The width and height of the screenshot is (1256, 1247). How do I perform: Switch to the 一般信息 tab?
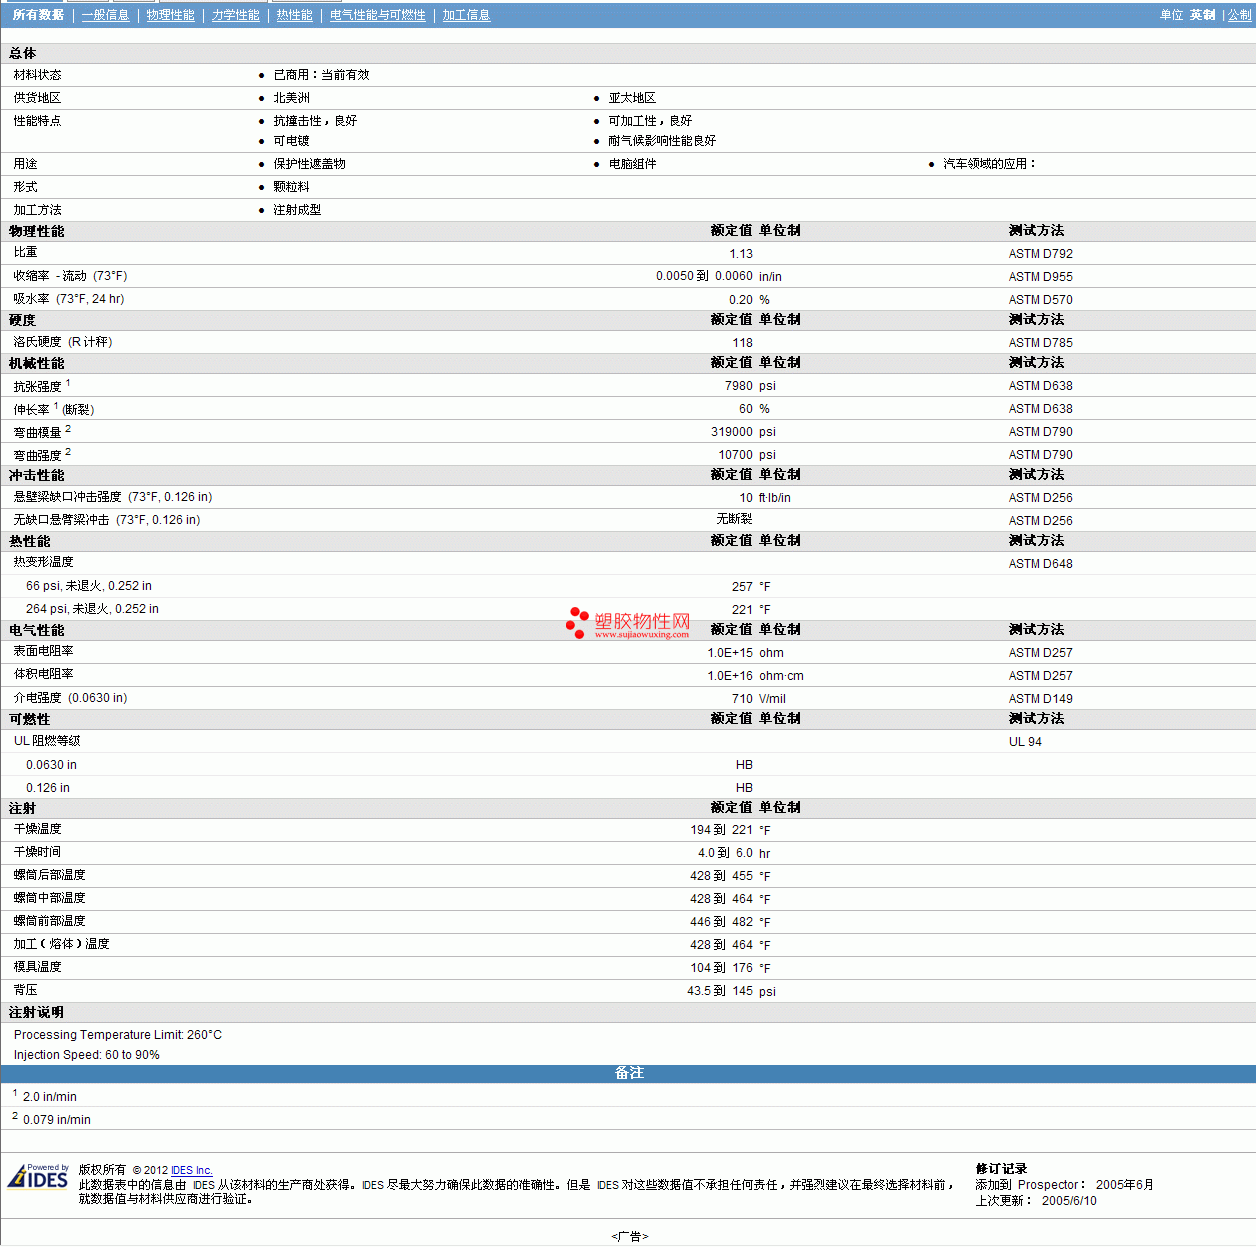tap(105, 15)
